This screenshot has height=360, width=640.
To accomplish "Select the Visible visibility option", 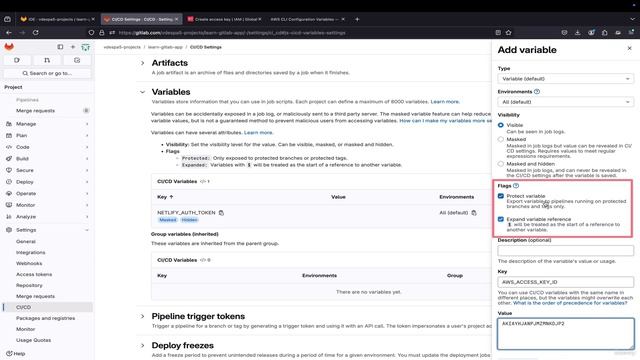I will tap(501, 125).
